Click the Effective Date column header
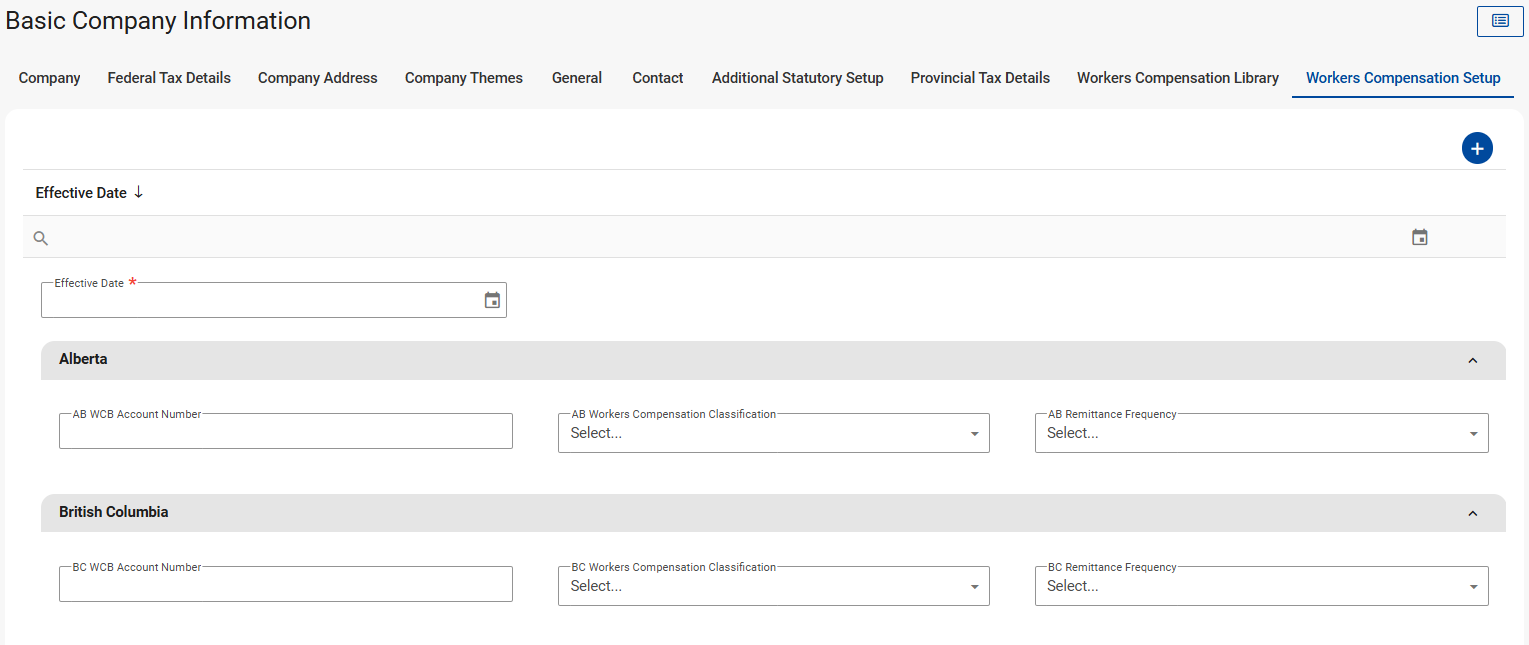 point(81,193)
